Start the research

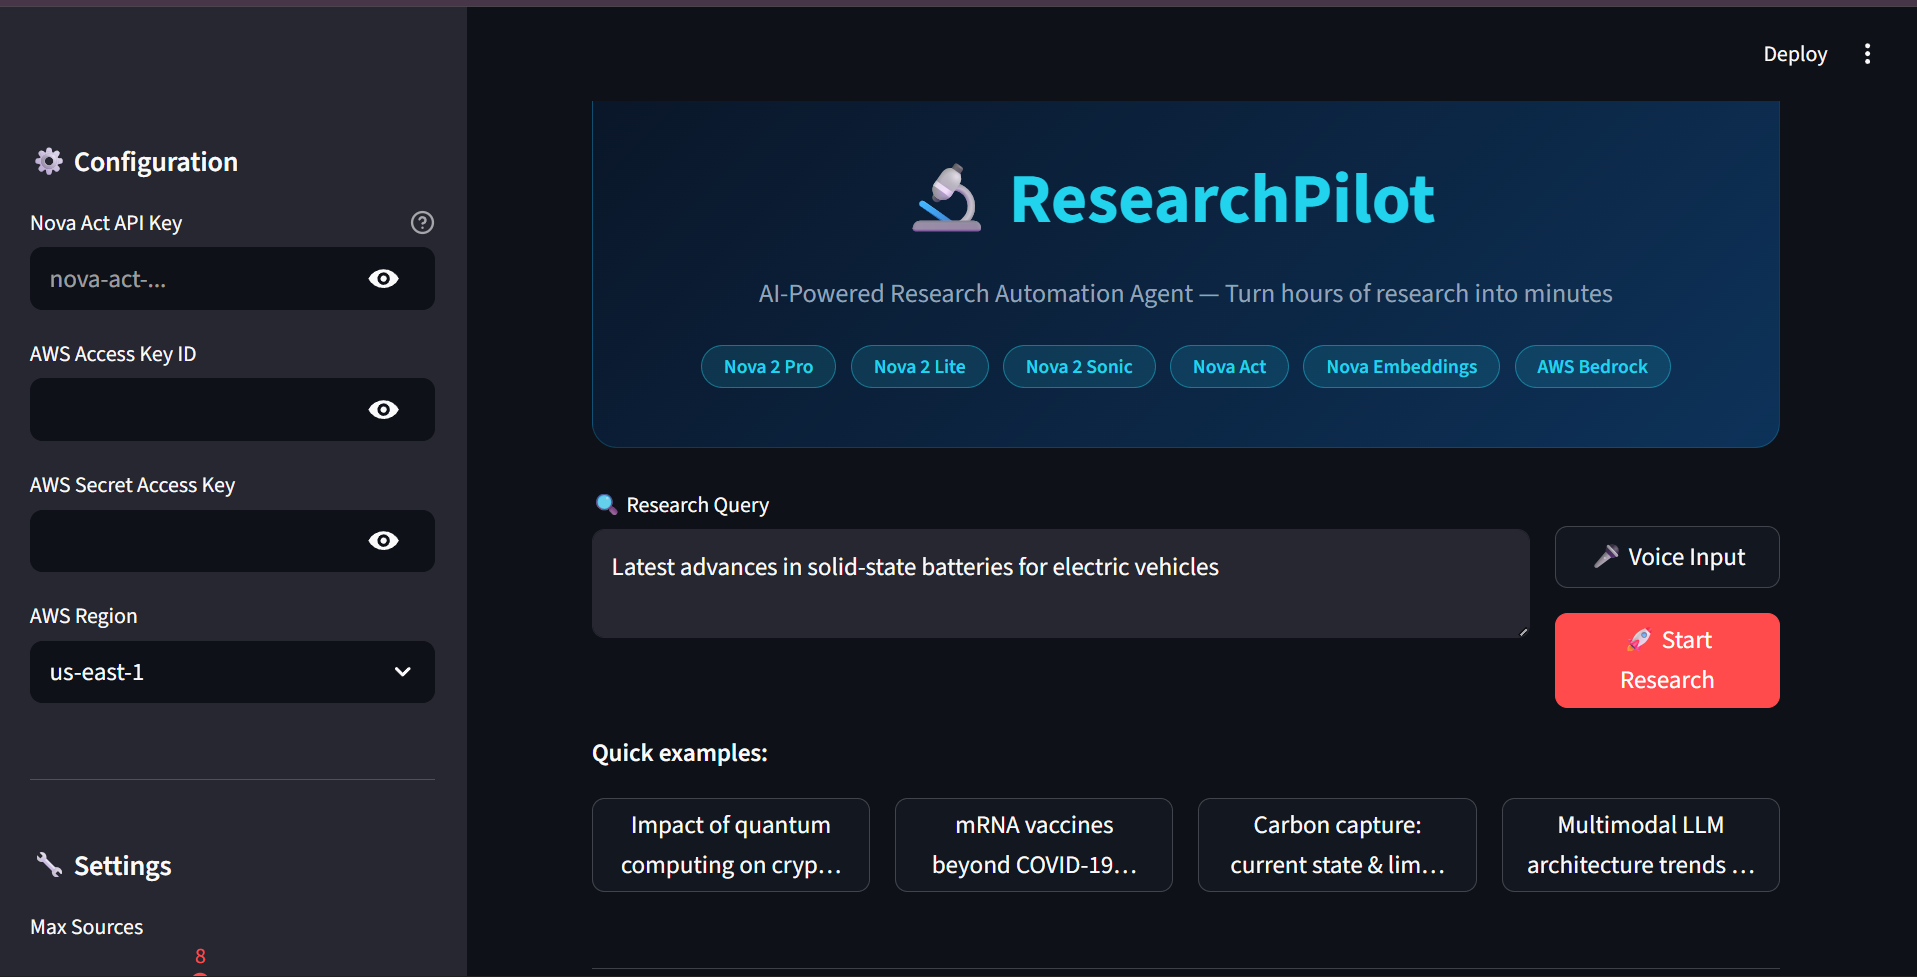(x=1667, y=660)
